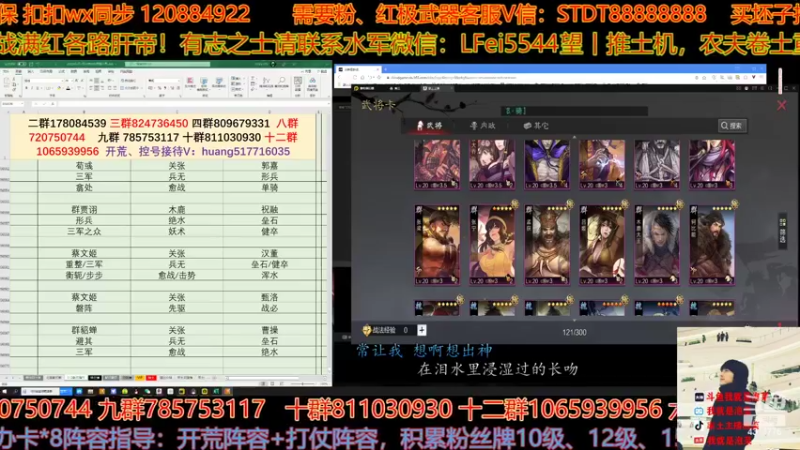Viewport: 800px width, 450px height.
Task: Open Sort & Filter in Excel ribbon
Action: (265, 83)
